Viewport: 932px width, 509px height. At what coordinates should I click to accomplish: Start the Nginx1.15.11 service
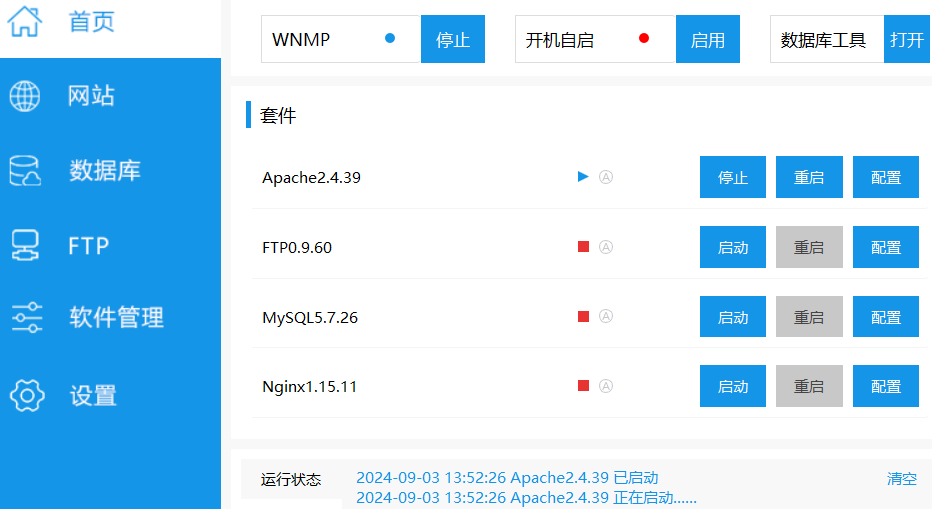pos(733,386)
